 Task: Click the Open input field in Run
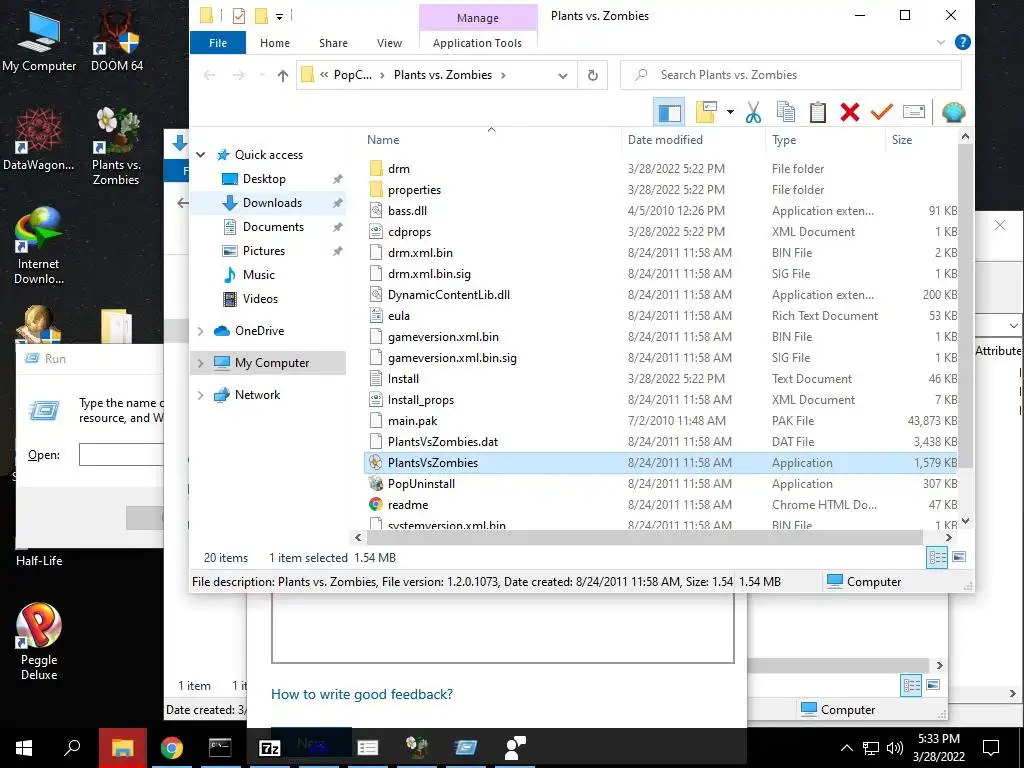[121, 455]
